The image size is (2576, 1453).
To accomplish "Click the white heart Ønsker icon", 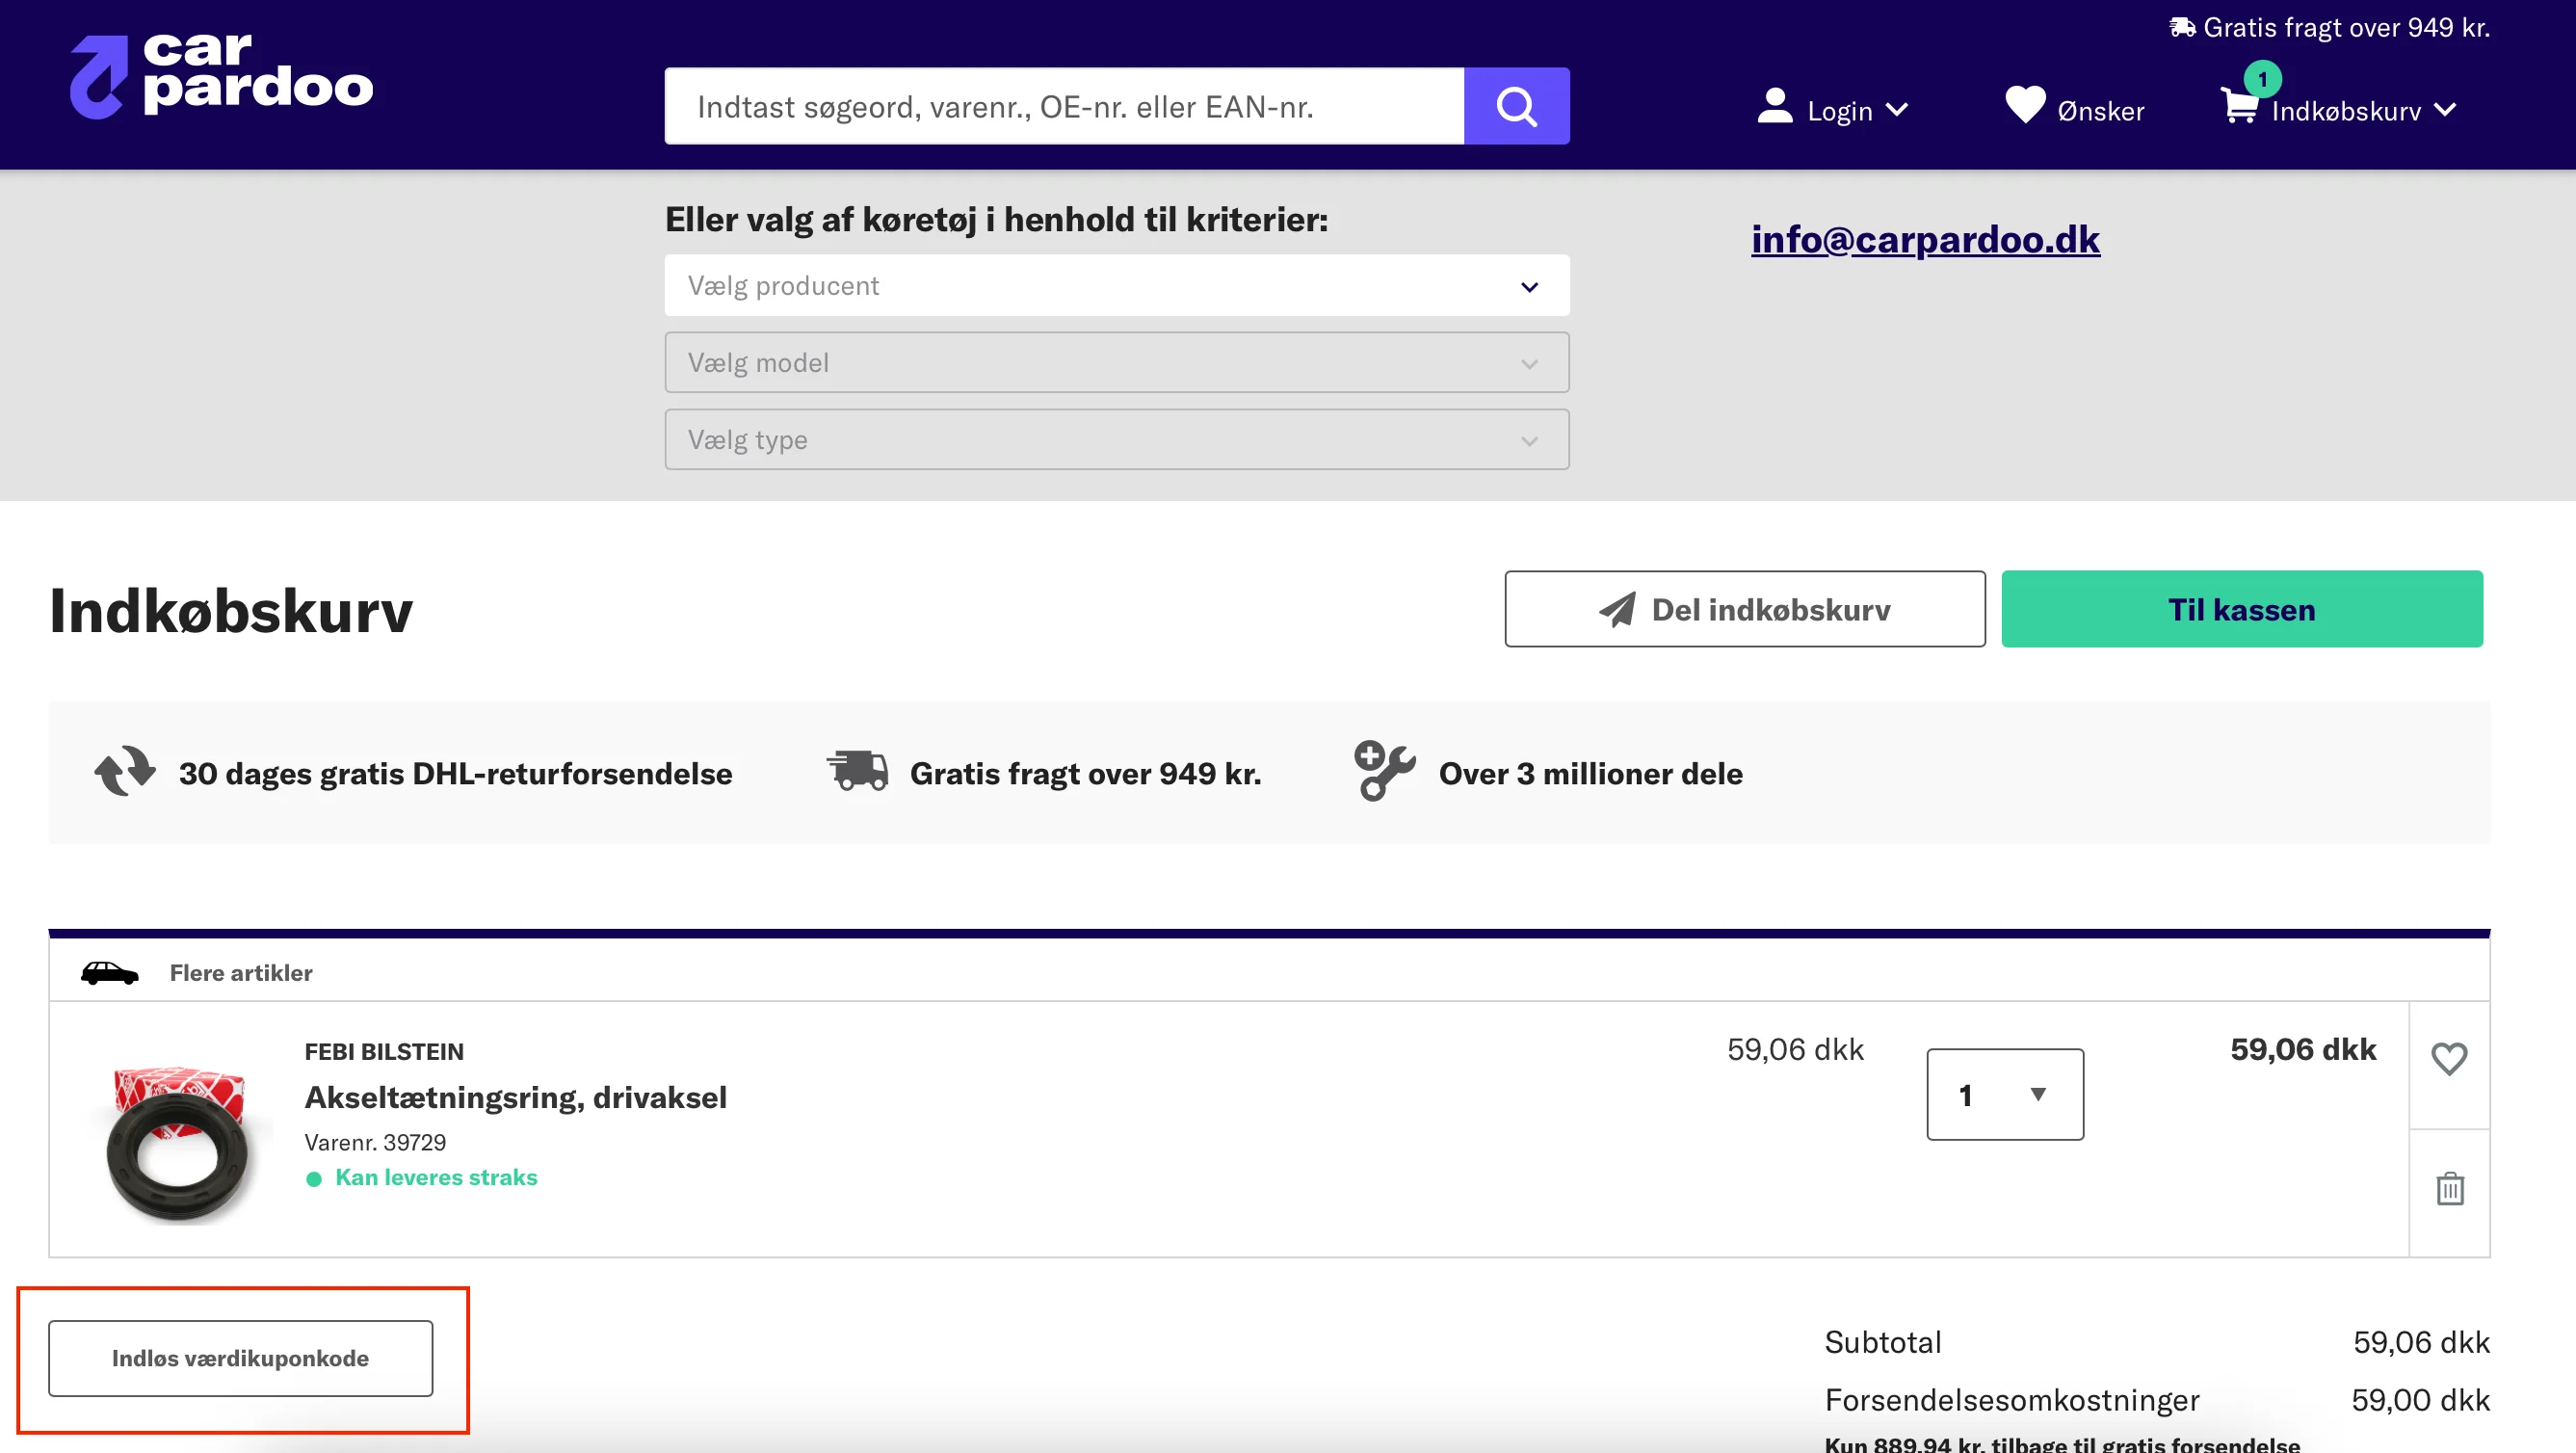I will [2025, 105].
